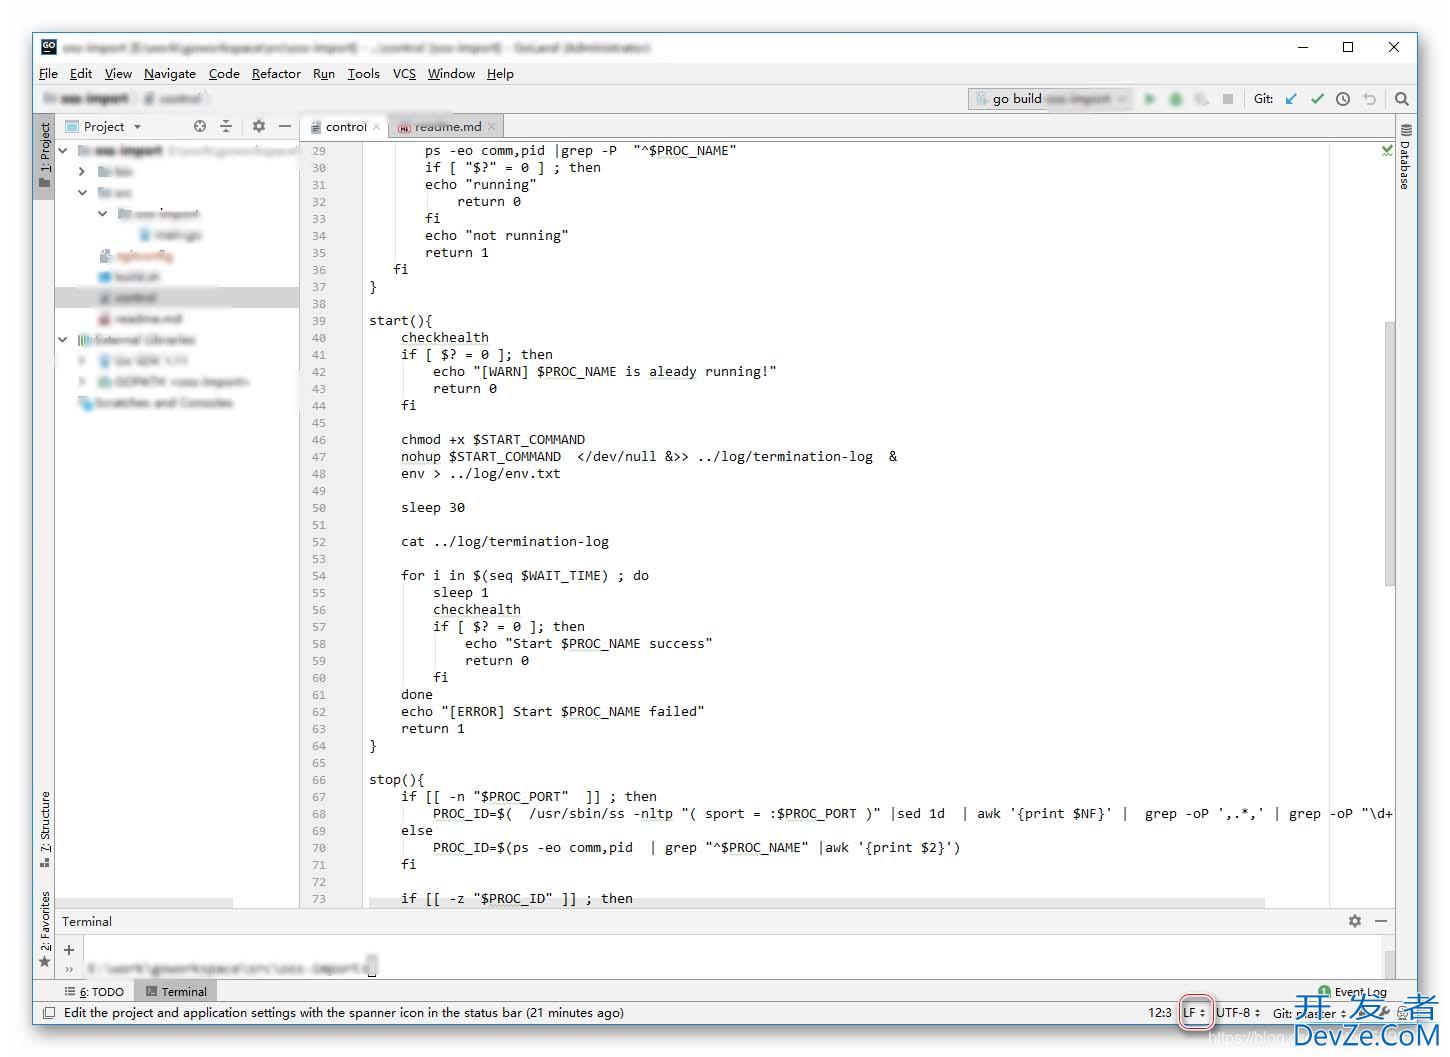Open the Help menu
1450x1057 pixels.
[500, 74]
